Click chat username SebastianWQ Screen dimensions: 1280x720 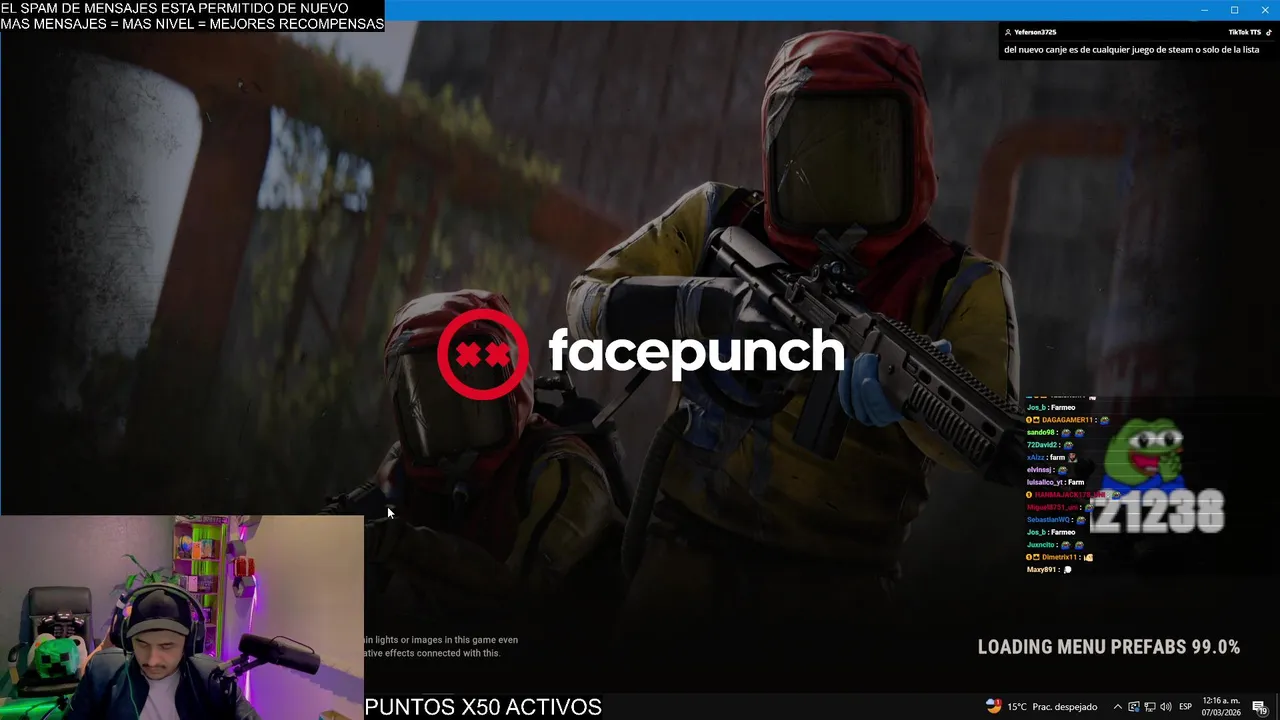(x=1049, y=520)
